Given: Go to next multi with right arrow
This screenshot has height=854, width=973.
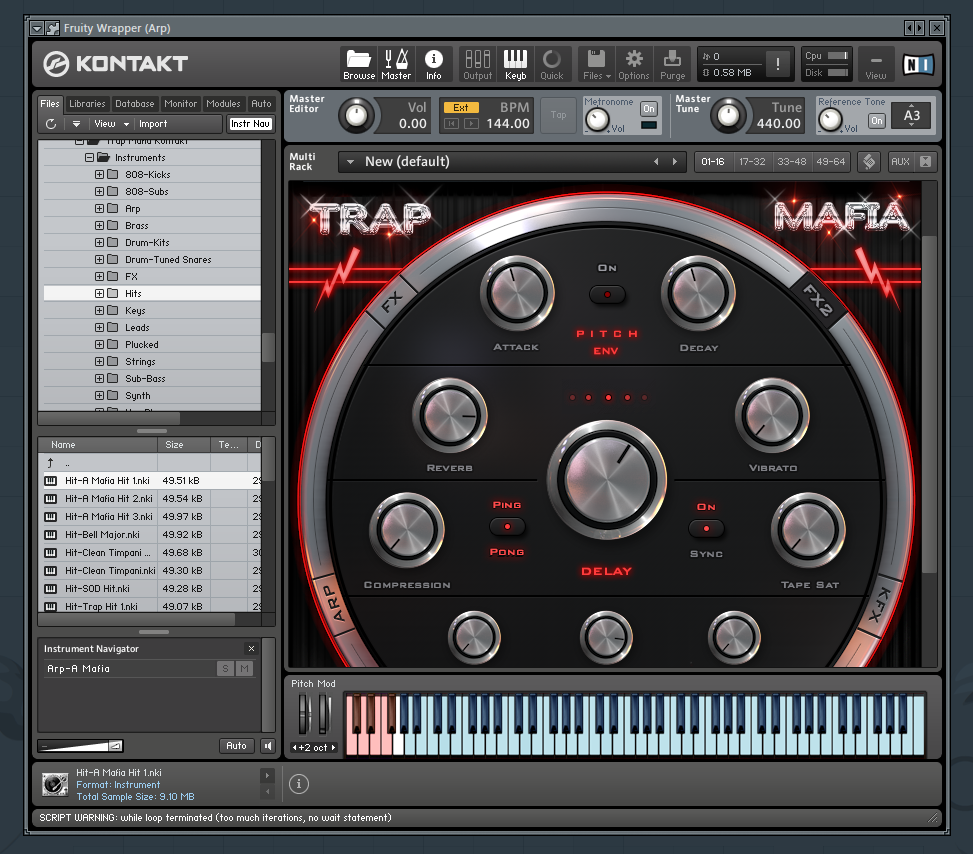Looking at the screenshot, I should coord(675,161).
